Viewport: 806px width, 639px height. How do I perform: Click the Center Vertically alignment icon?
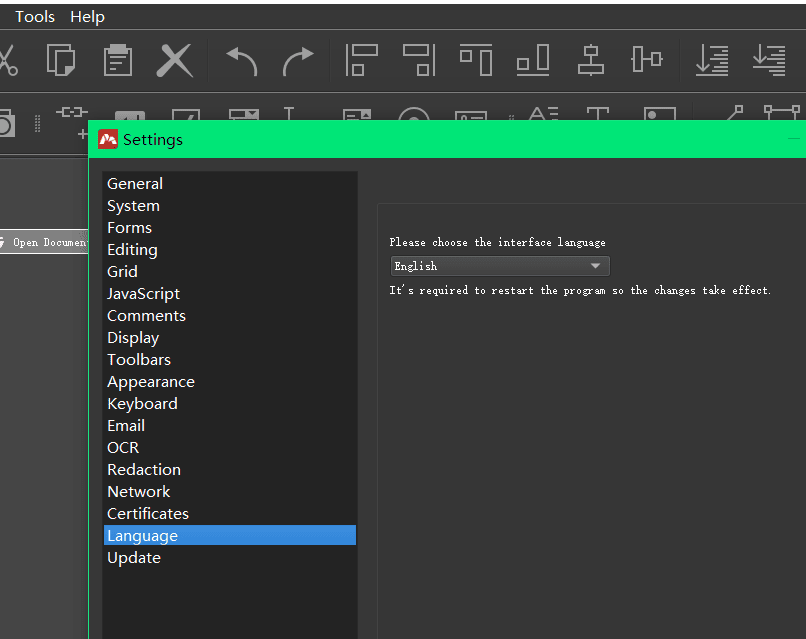[x=647, y=60]
